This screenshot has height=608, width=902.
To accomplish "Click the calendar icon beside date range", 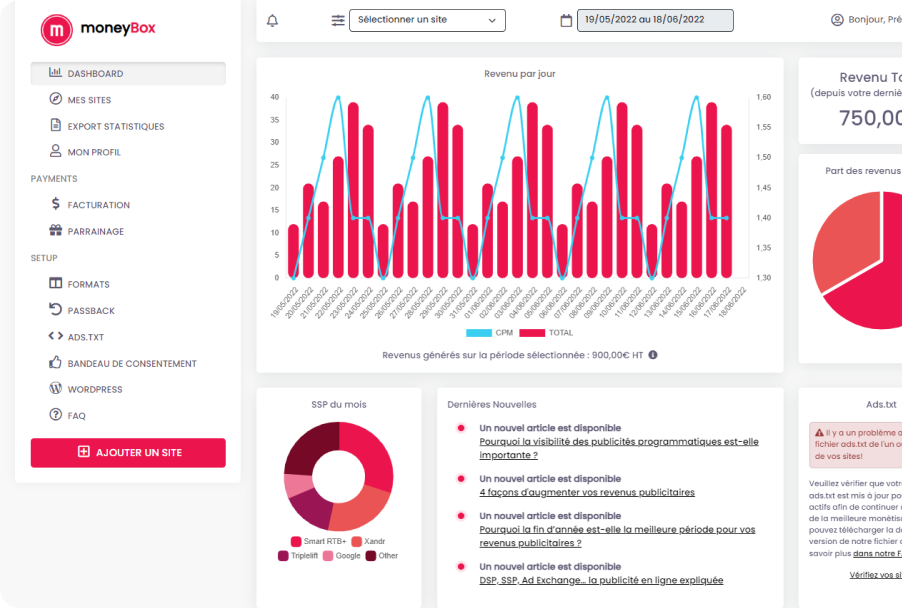I will [x=566, y=21].
